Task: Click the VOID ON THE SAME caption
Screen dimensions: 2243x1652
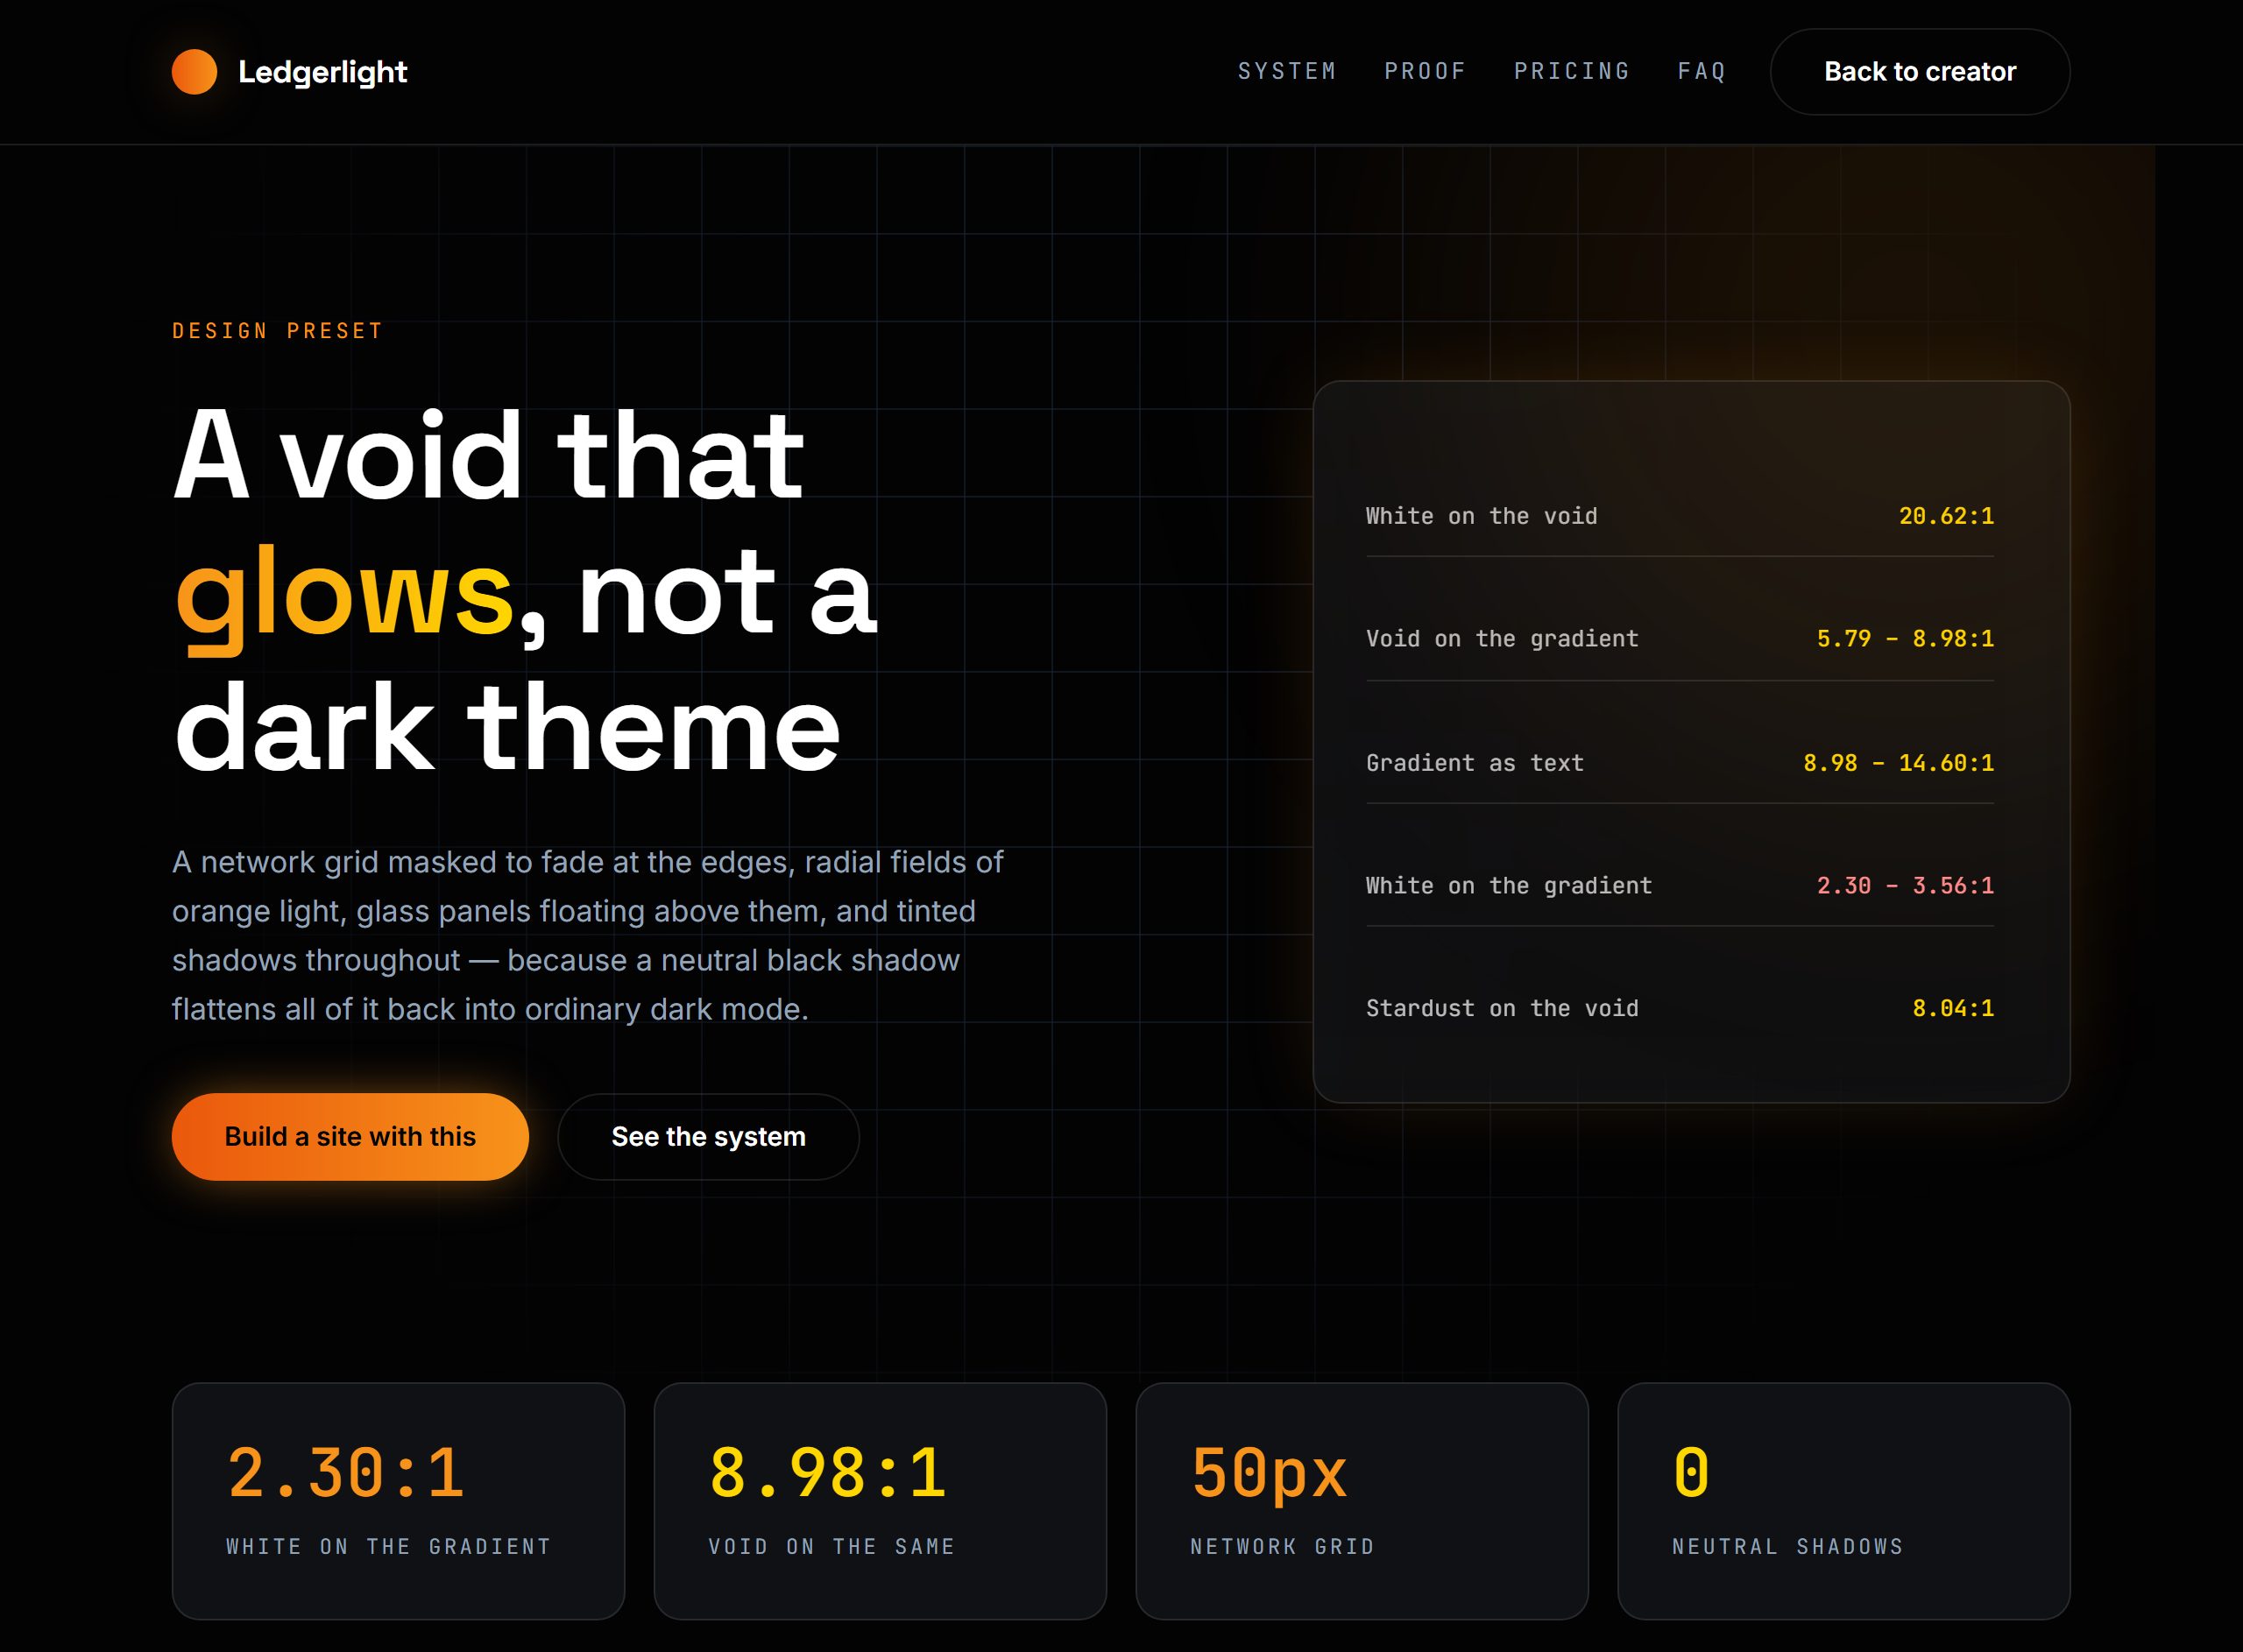Action: point(832,1547)
